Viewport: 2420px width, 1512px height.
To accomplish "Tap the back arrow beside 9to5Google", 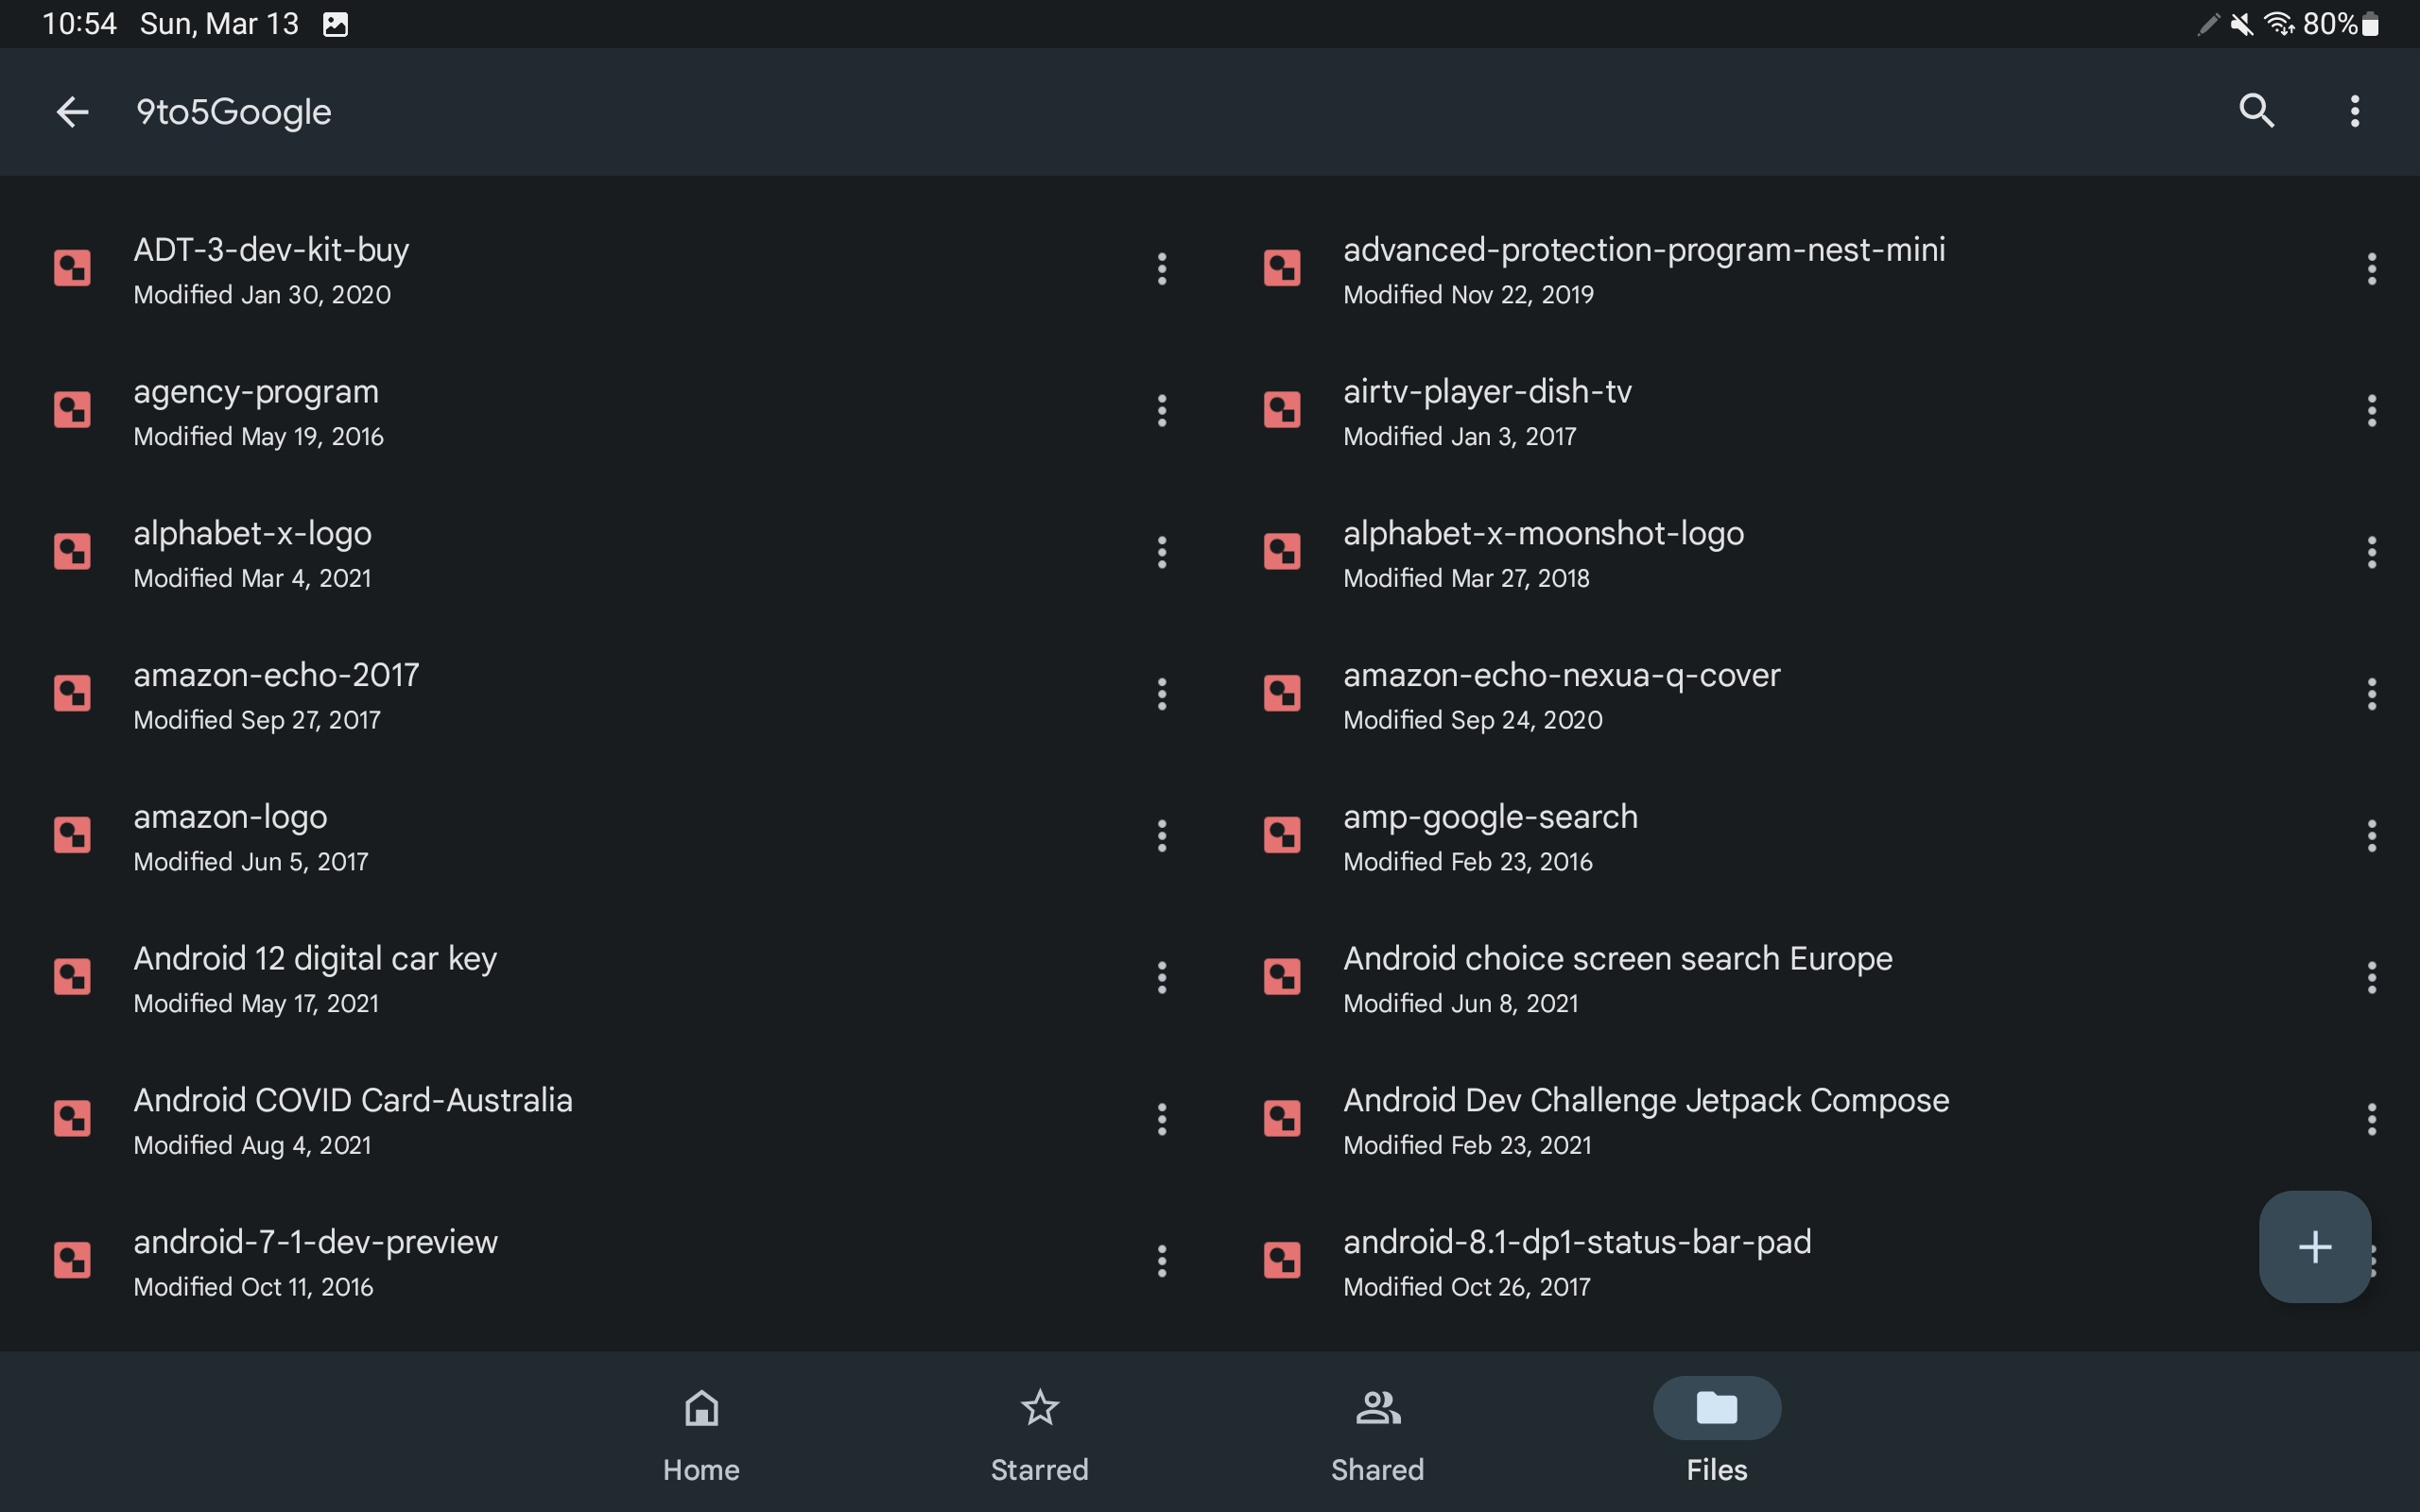I will pos(72,111).
